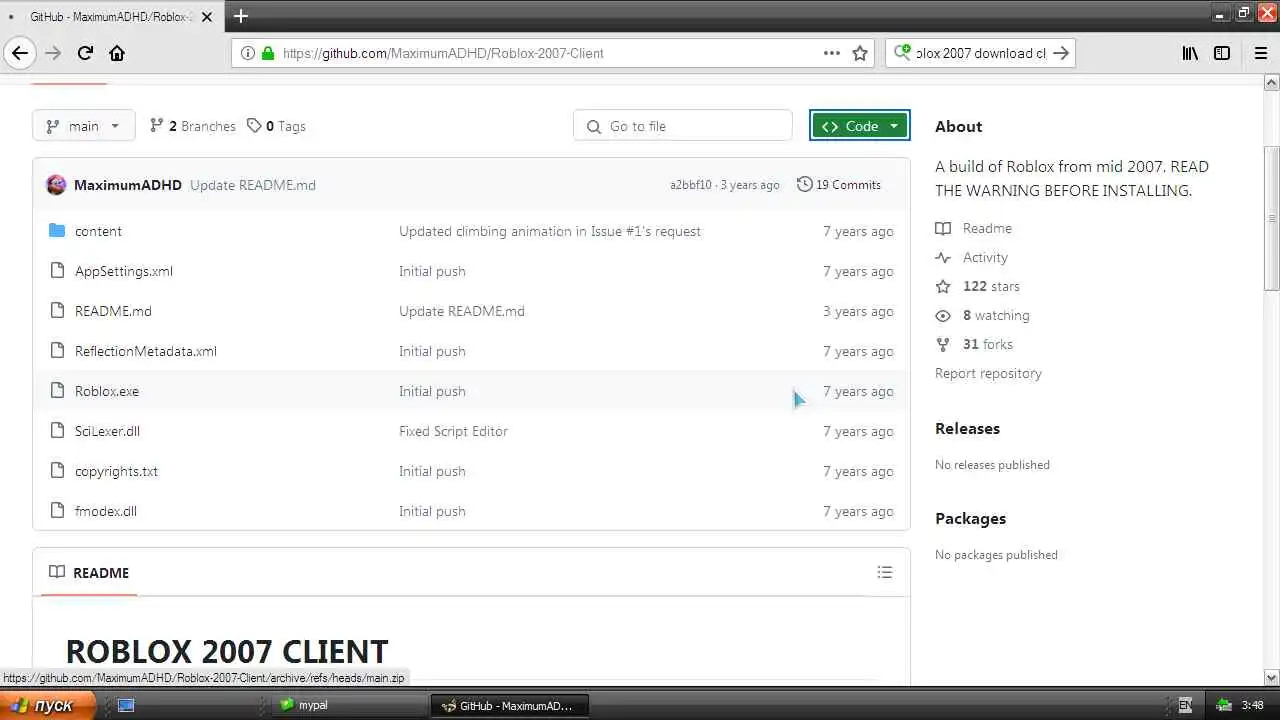Image resolution: width=1280 pixels, height=720 pixels.
Task: Open the Packages heading link
Action: [x=970, y=518]
